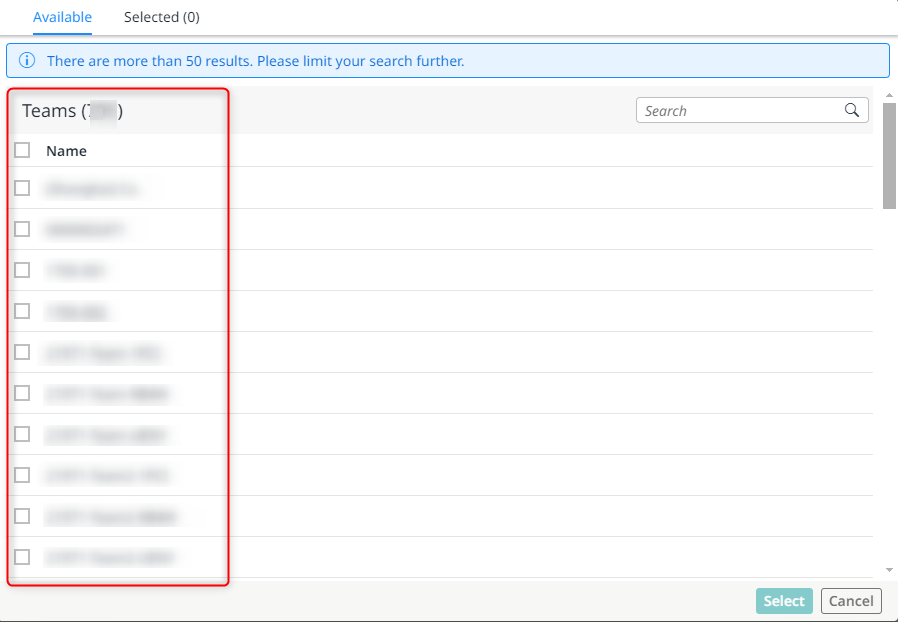Open the Selected (0) tab

click(x=162, y=17)
